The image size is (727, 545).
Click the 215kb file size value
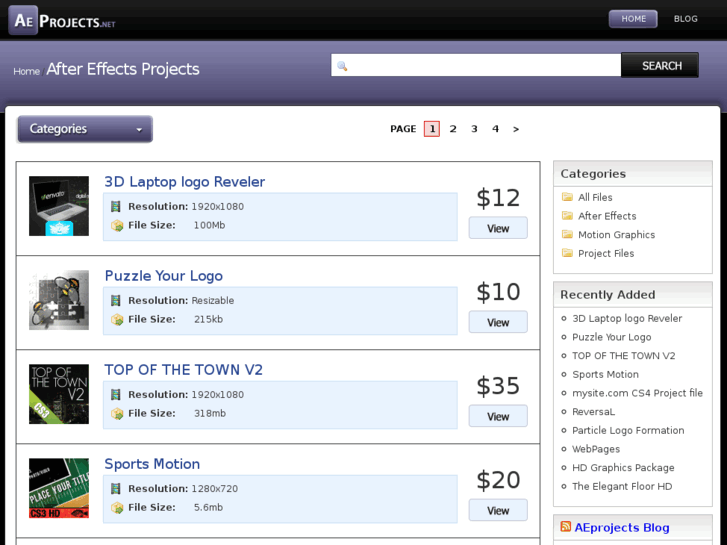pos(208,320)
